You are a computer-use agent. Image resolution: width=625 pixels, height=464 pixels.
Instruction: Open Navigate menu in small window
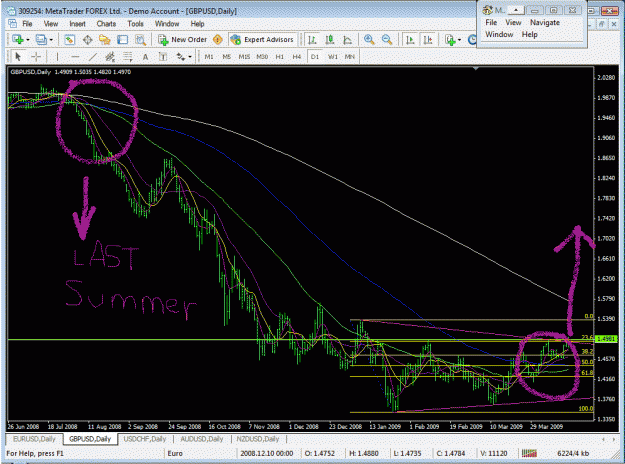[544, 22]
